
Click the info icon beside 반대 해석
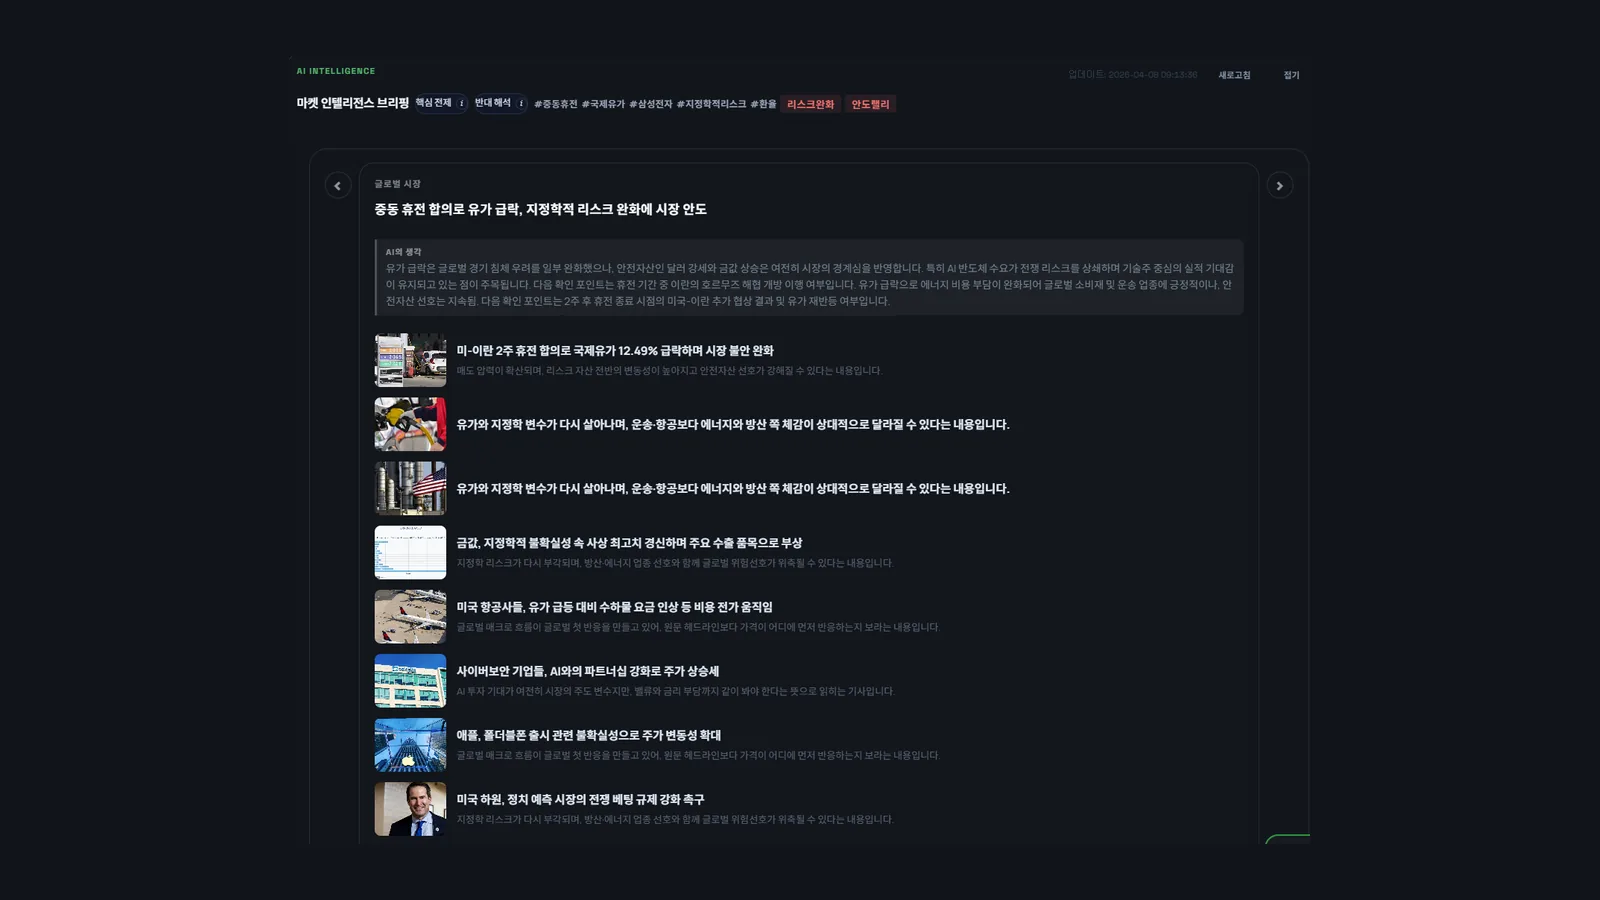521,103
